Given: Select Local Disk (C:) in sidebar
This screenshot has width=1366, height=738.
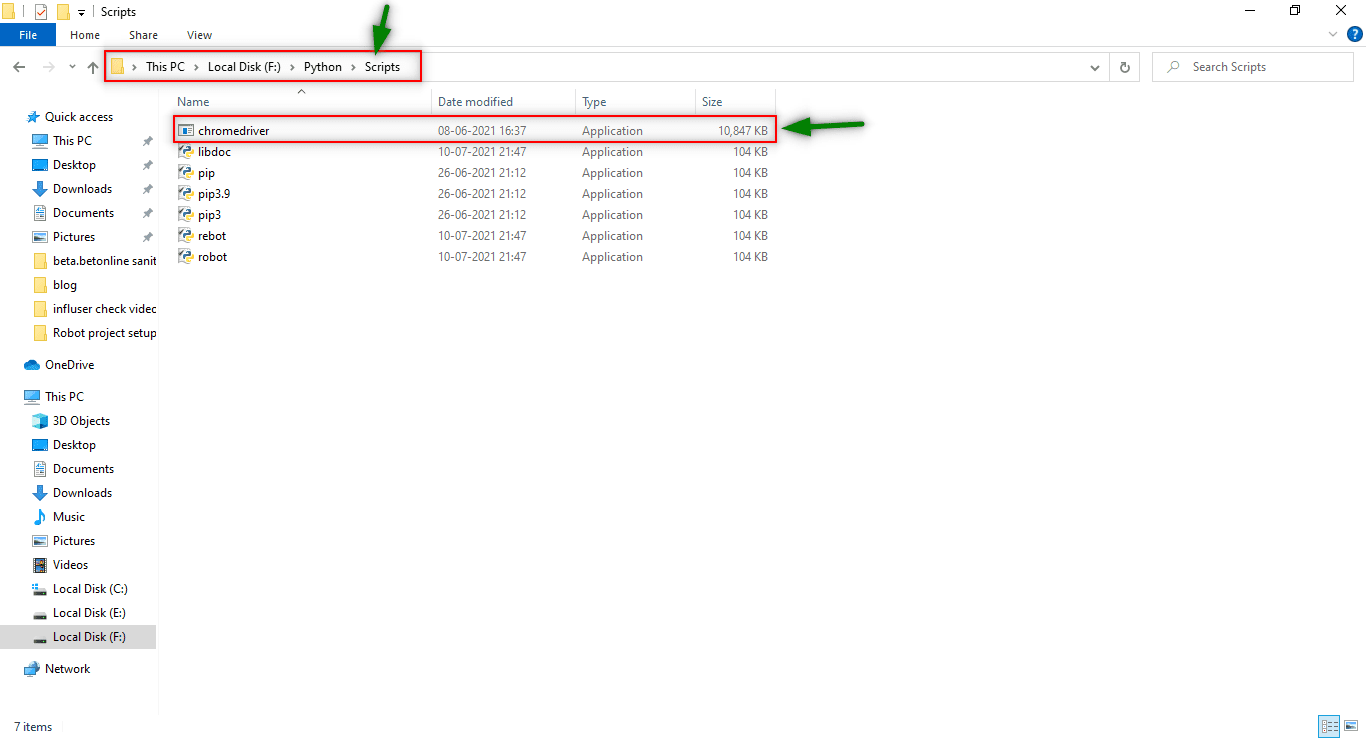Looking at the screenshot, I should 89,589.
